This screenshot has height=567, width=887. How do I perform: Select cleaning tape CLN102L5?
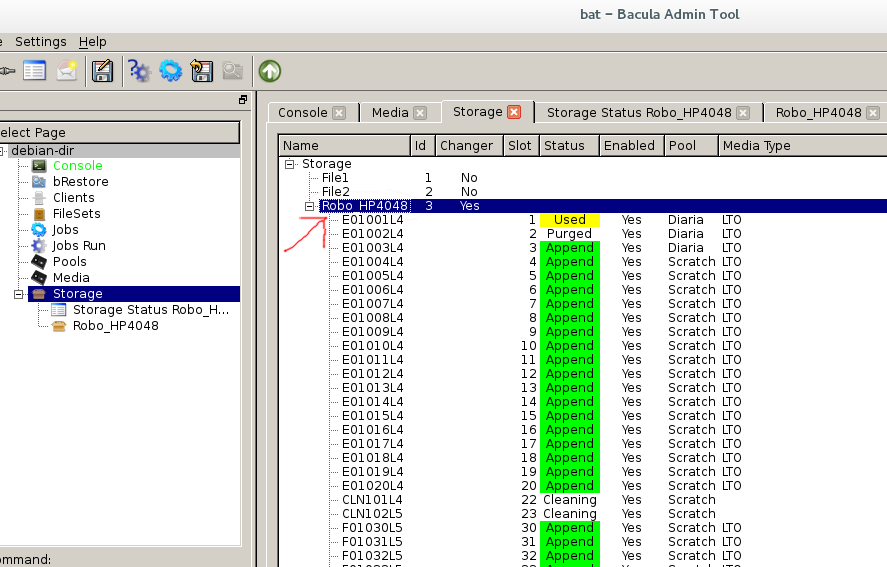click(372, 514)
